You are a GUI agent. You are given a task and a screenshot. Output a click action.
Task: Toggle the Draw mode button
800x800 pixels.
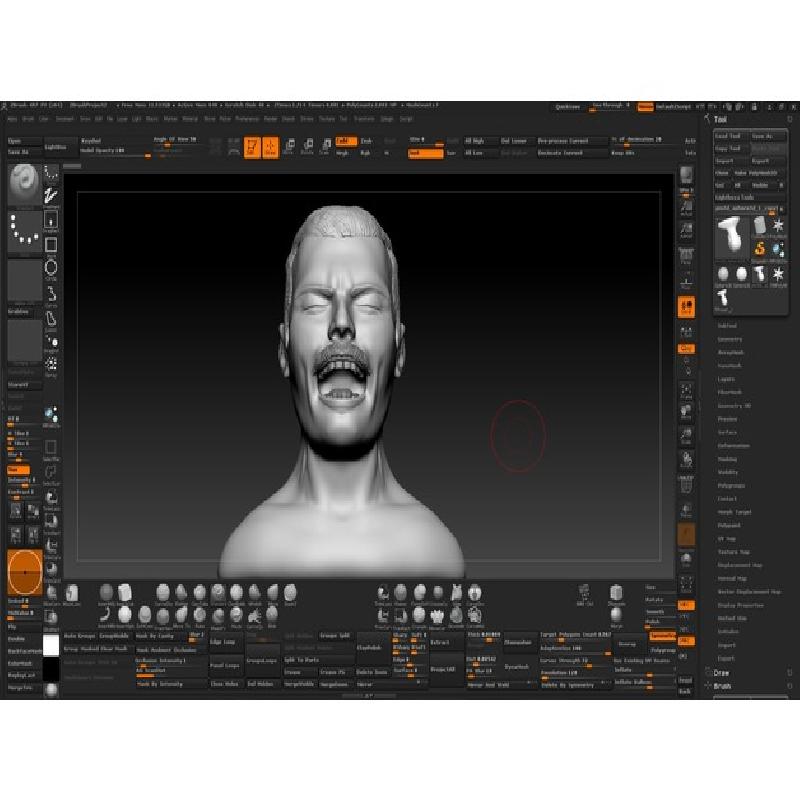tap(270, 147)
